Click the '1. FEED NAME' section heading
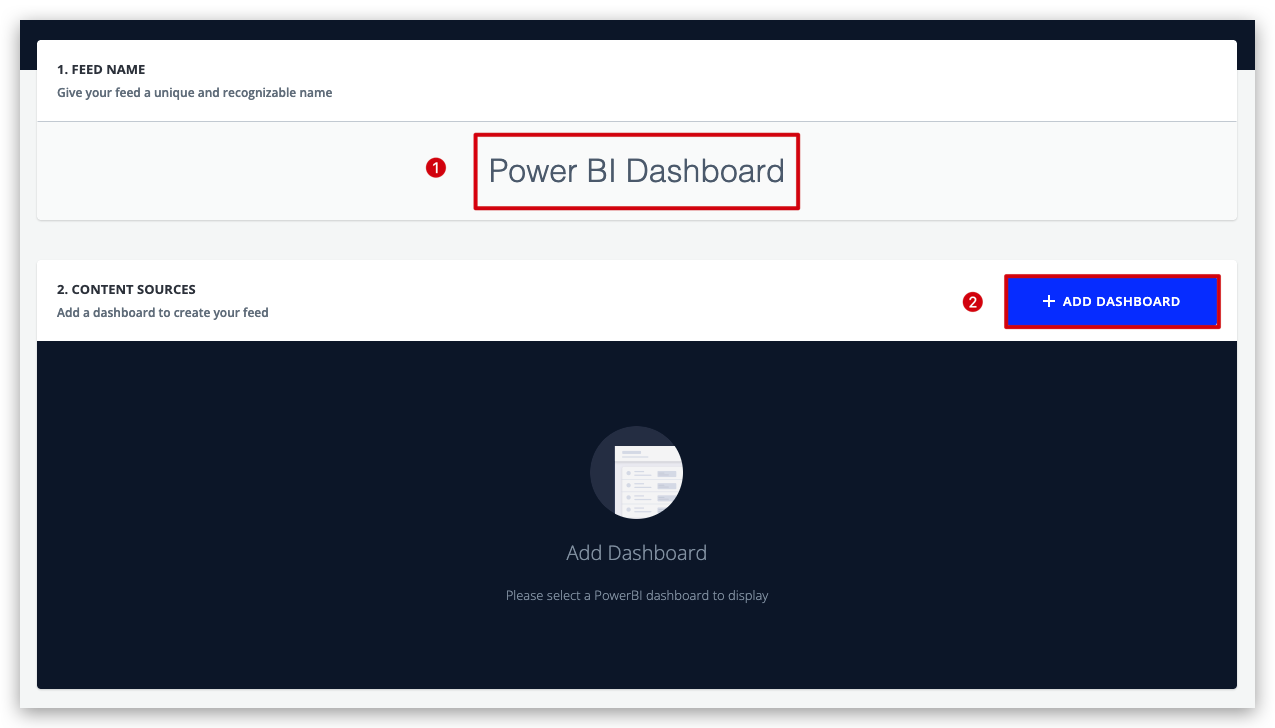 (101, 70)
